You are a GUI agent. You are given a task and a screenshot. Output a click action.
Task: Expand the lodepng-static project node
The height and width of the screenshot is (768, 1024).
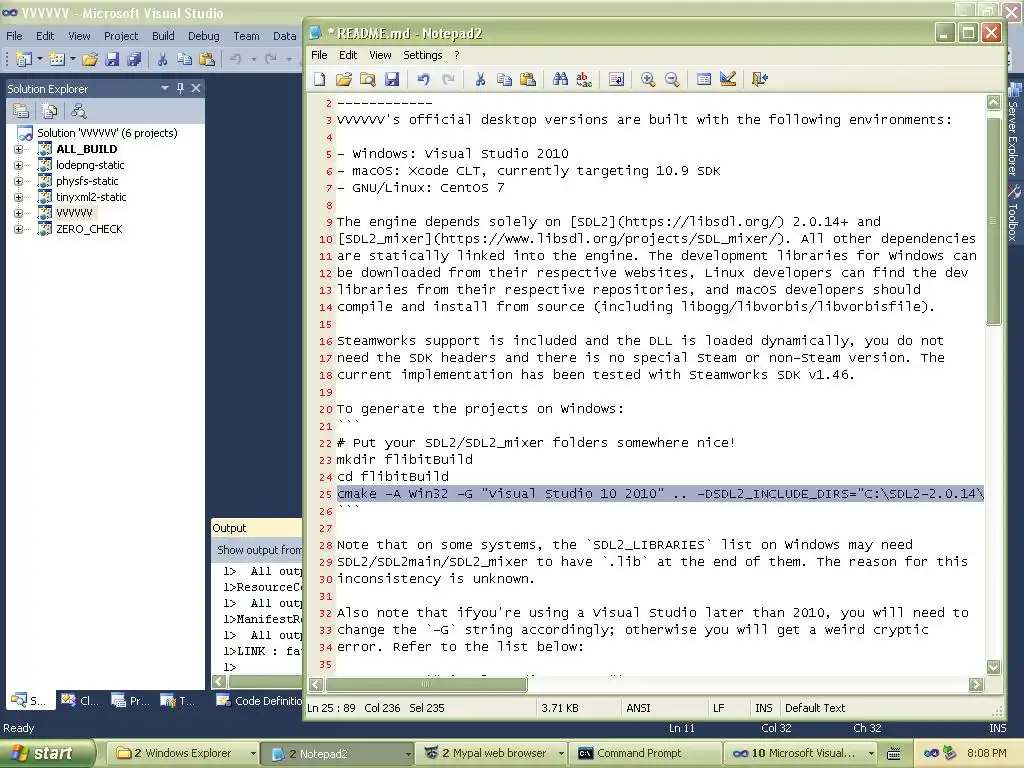coord(18,165)
